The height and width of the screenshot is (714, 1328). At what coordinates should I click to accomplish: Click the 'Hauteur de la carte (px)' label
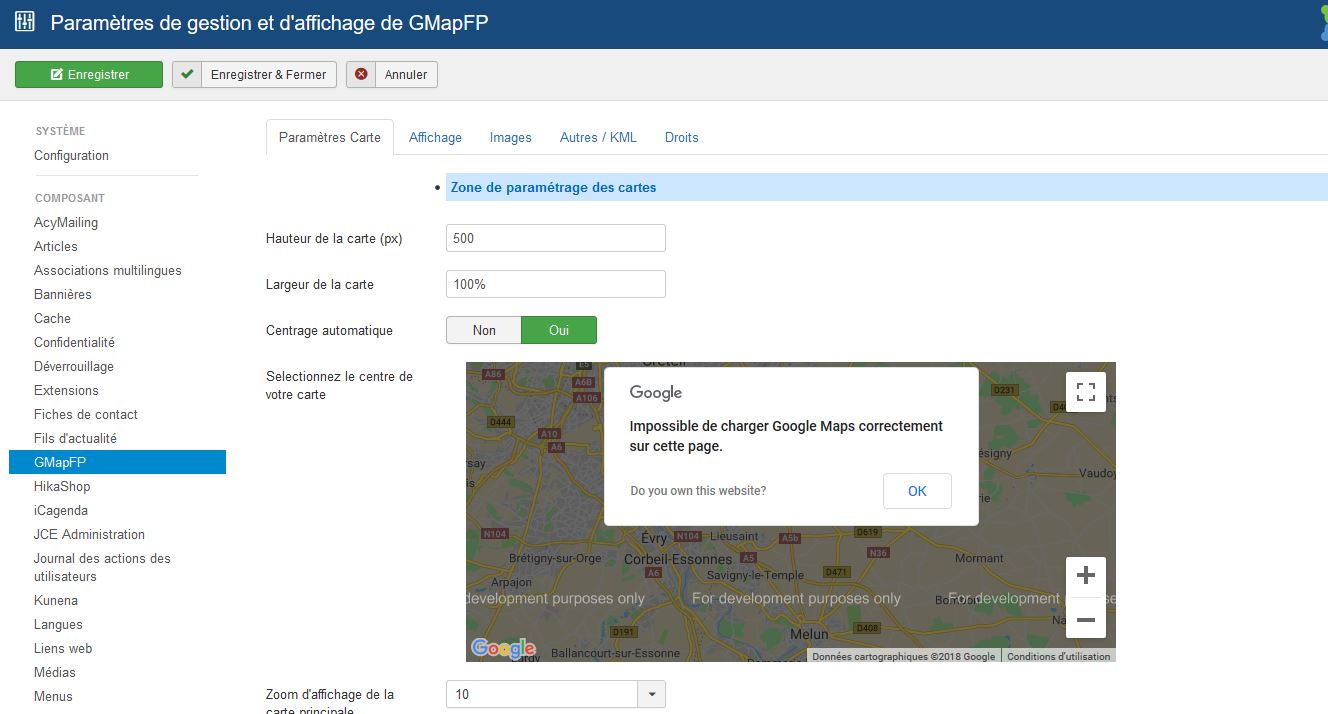[x=334, y=238]
